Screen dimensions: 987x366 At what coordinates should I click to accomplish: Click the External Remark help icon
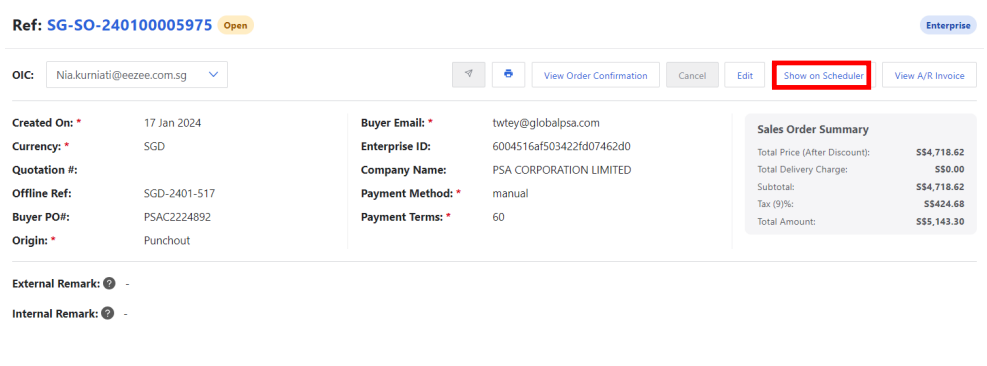click(109, 283)
